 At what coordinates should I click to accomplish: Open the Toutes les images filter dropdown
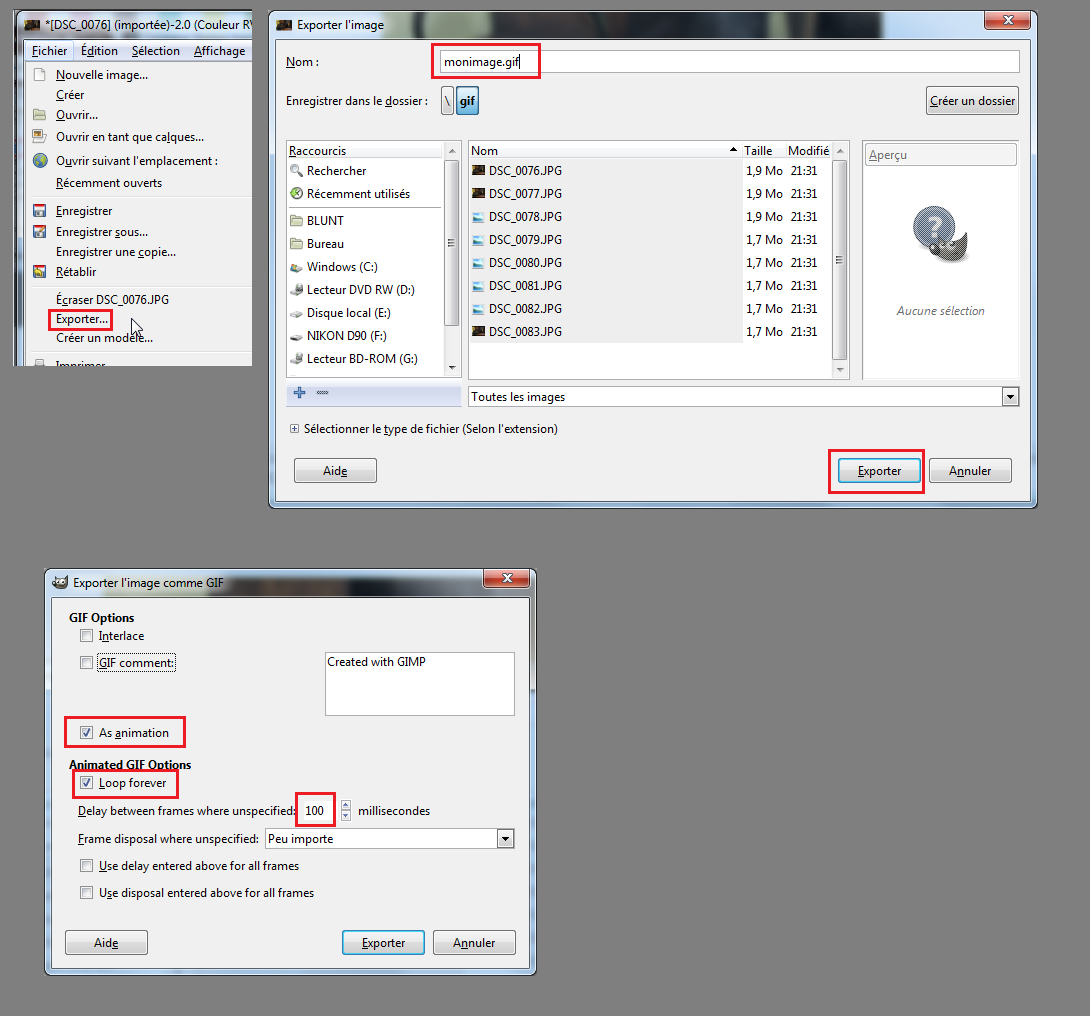tap(1010, 397)
